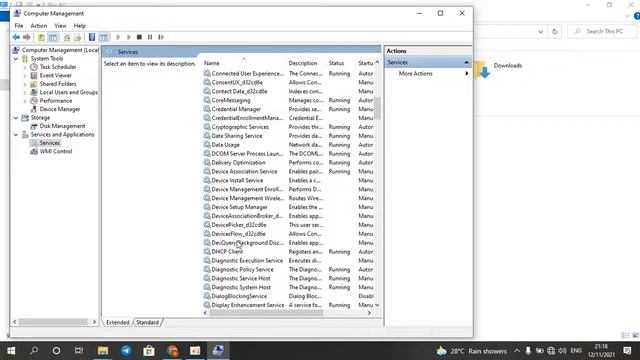Click the Search This PC box
The height and width of the screenshot is (360, 640).
click(x=602, y=31)
